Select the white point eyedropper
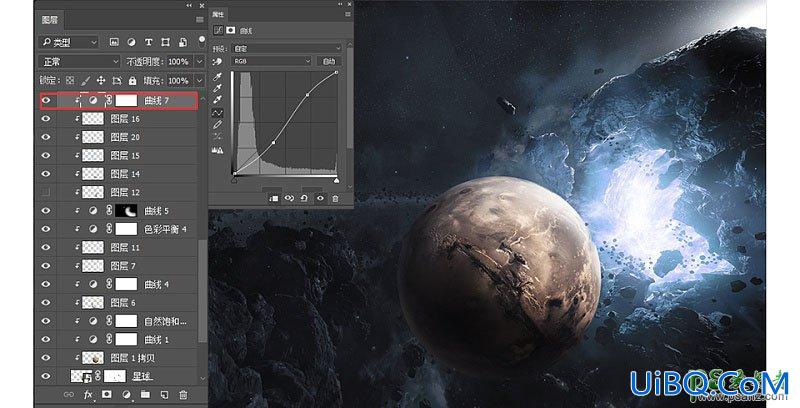800x408 pixels. pyautogui.click(x=218, y=100)
